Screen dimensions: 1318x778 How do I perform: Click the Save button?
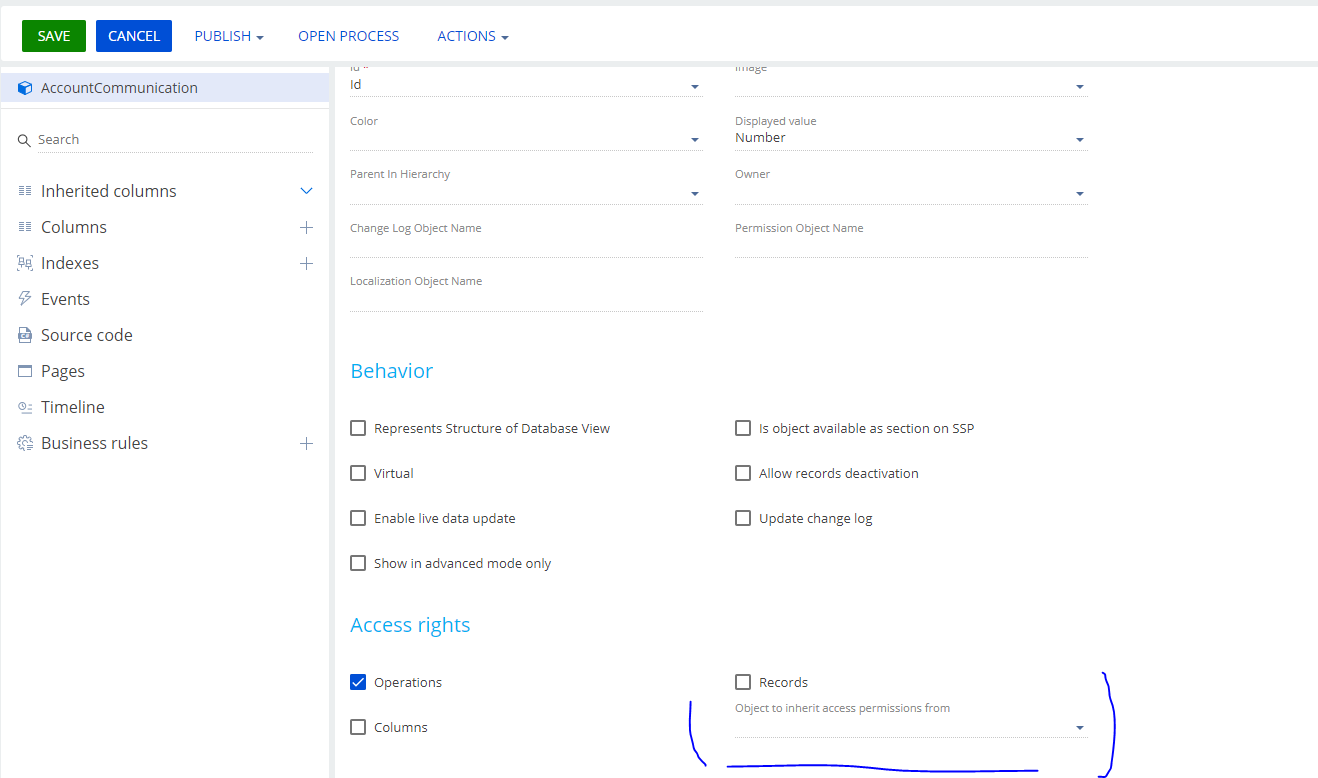tap(53, 35)
